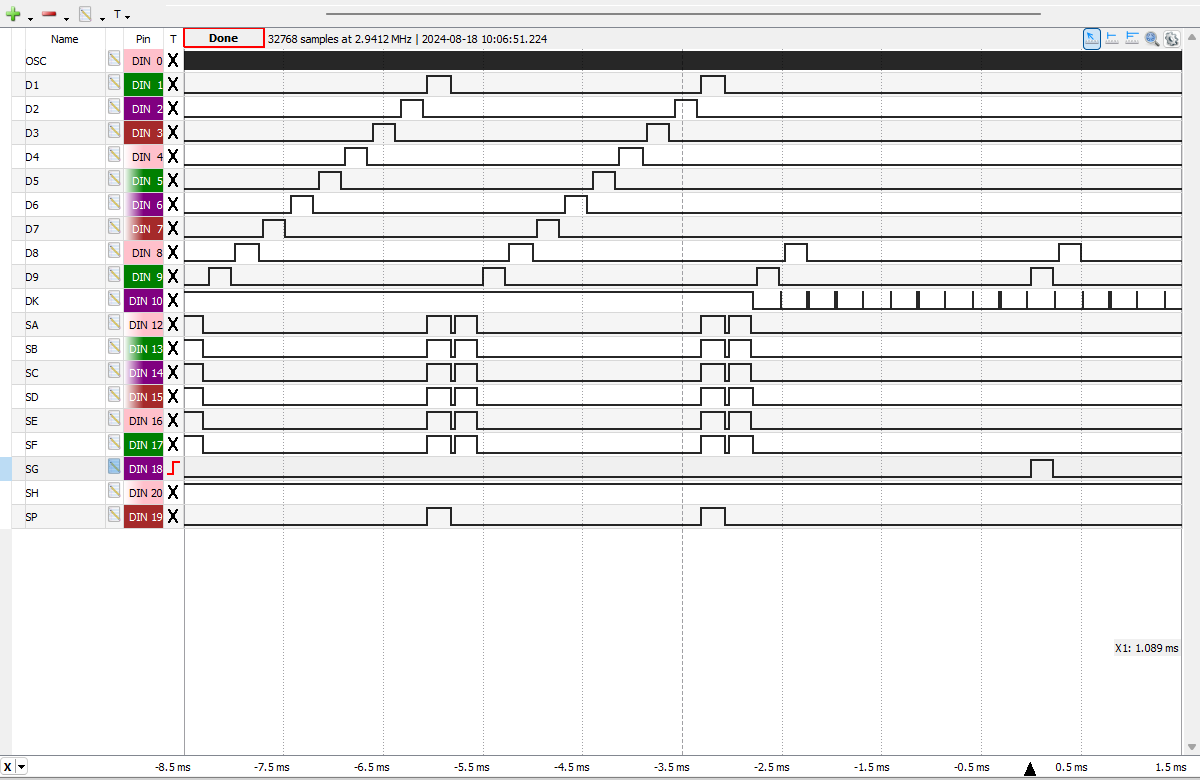Image resolution: width=1200 pixels, height=780 pixels.
Task: Click the multi-marker cursor mode icon
Action: pyautogui.click(x=1132, y=38)
